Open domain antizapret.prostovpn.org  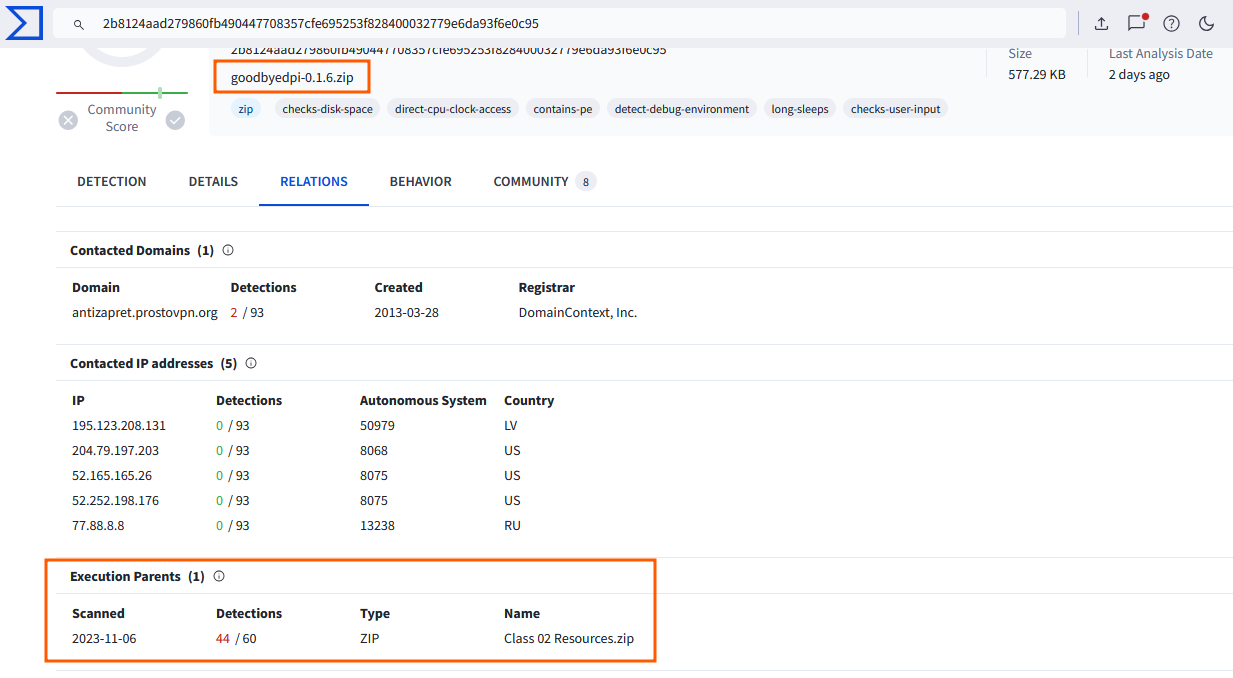[x=144, y=312]
